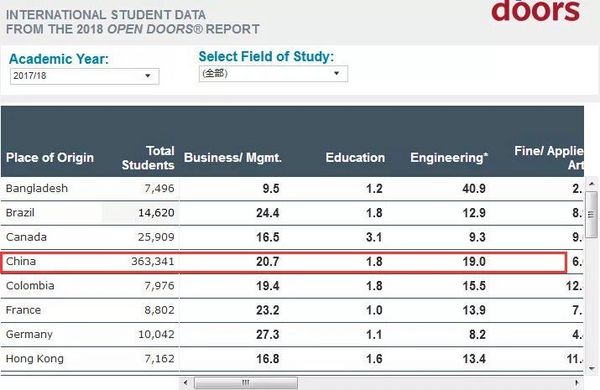Open the Academic Year dropdown arrow

tap(148, 76)
